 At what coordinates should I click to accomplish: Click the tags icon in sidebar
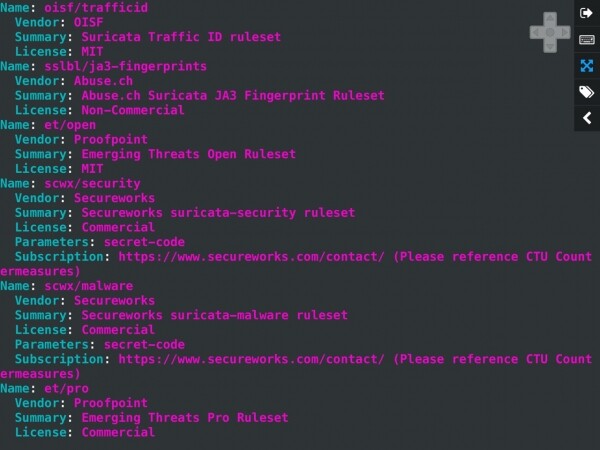tap(586, 92)
